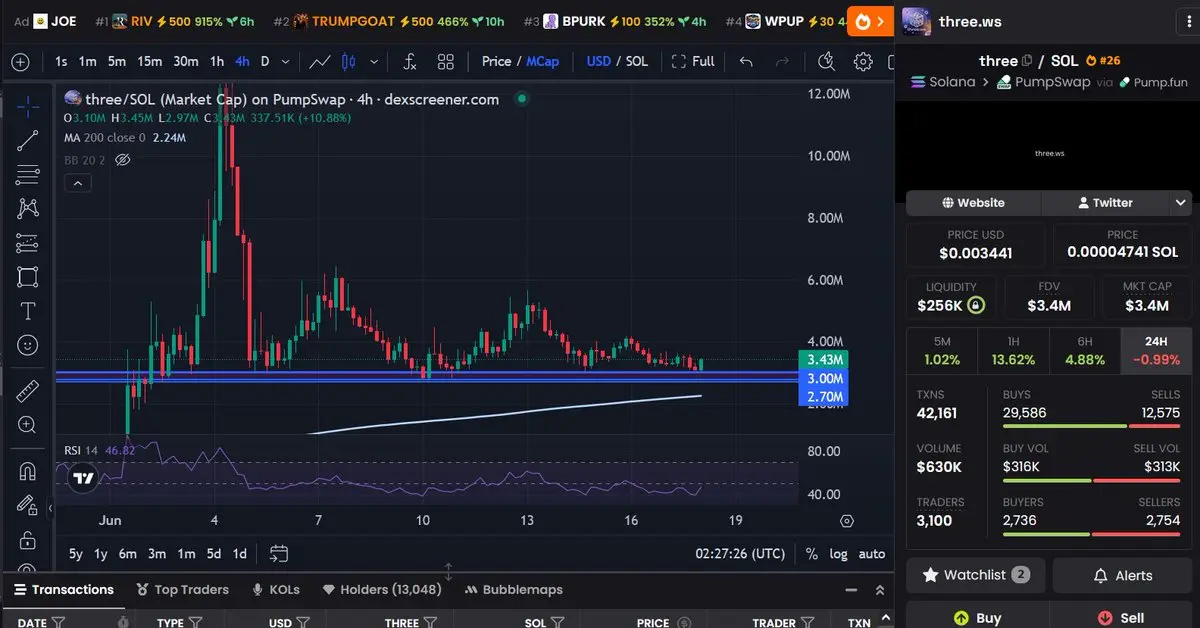Image resolution: width=1200 pixels, height=628 pixels.
Task: Show chart values in SOL
Action: pyautogui.click(x=636, y=62)
